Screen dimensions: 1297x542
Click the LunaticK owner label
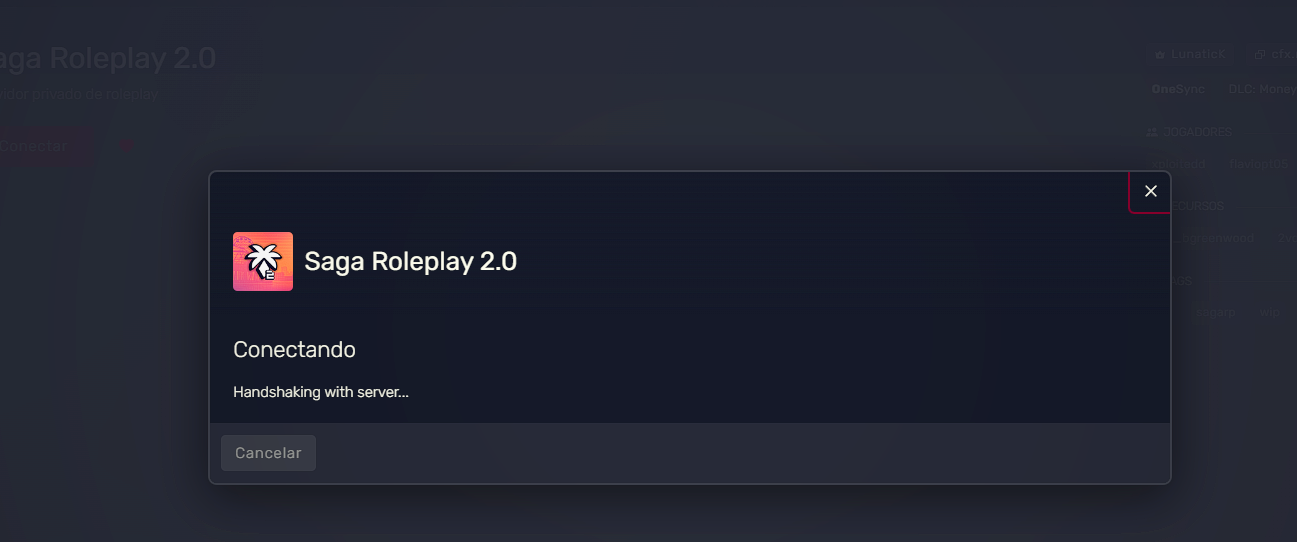[x=1198, y=55]
